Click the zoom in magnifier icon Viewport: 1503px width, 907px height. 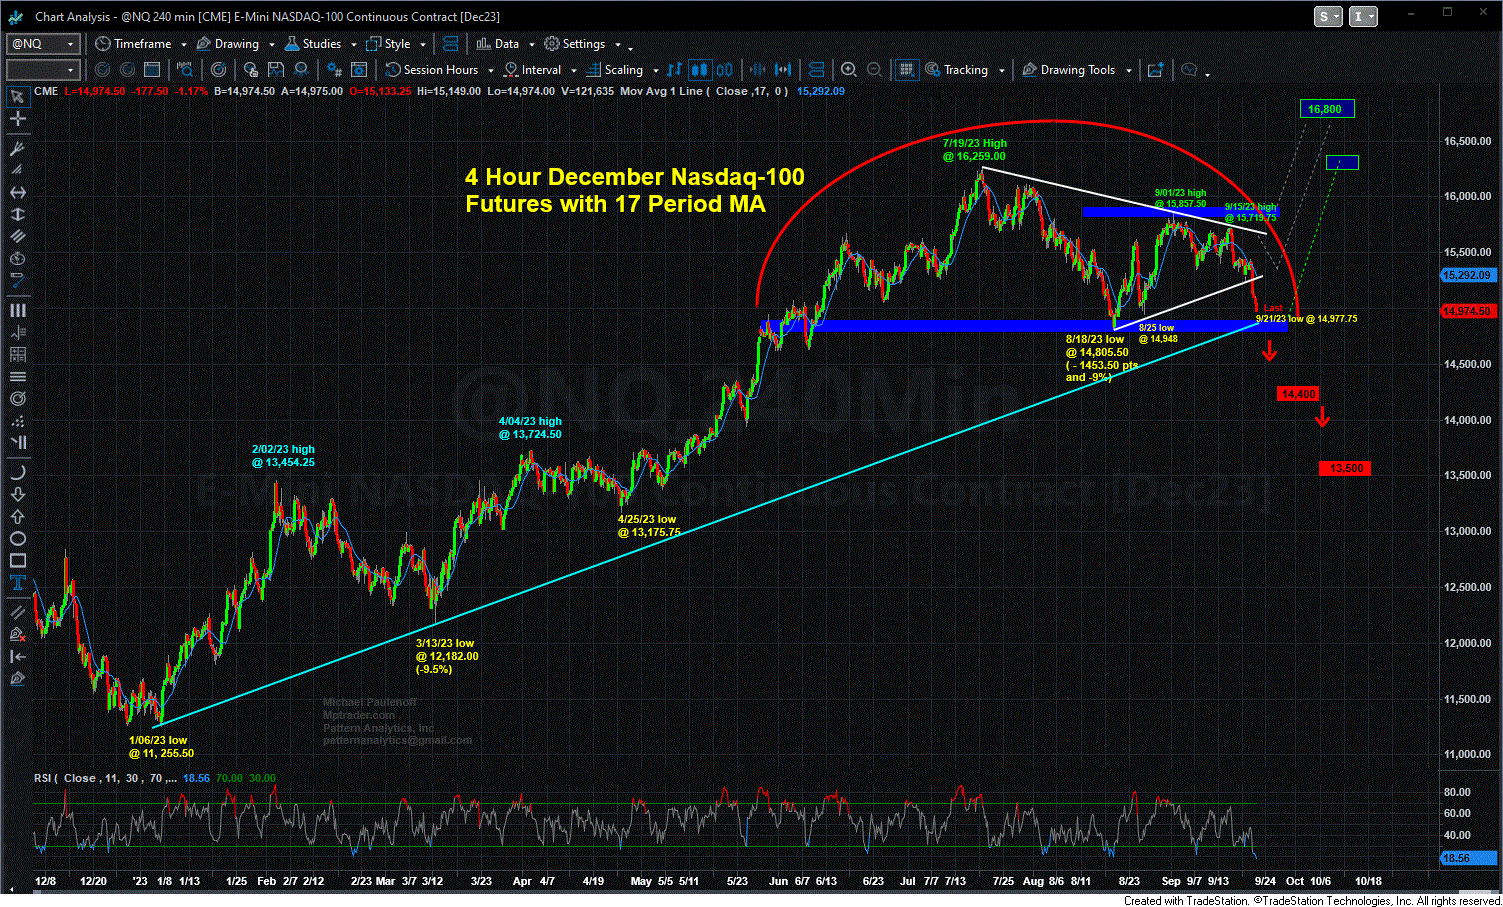point(849,70)
